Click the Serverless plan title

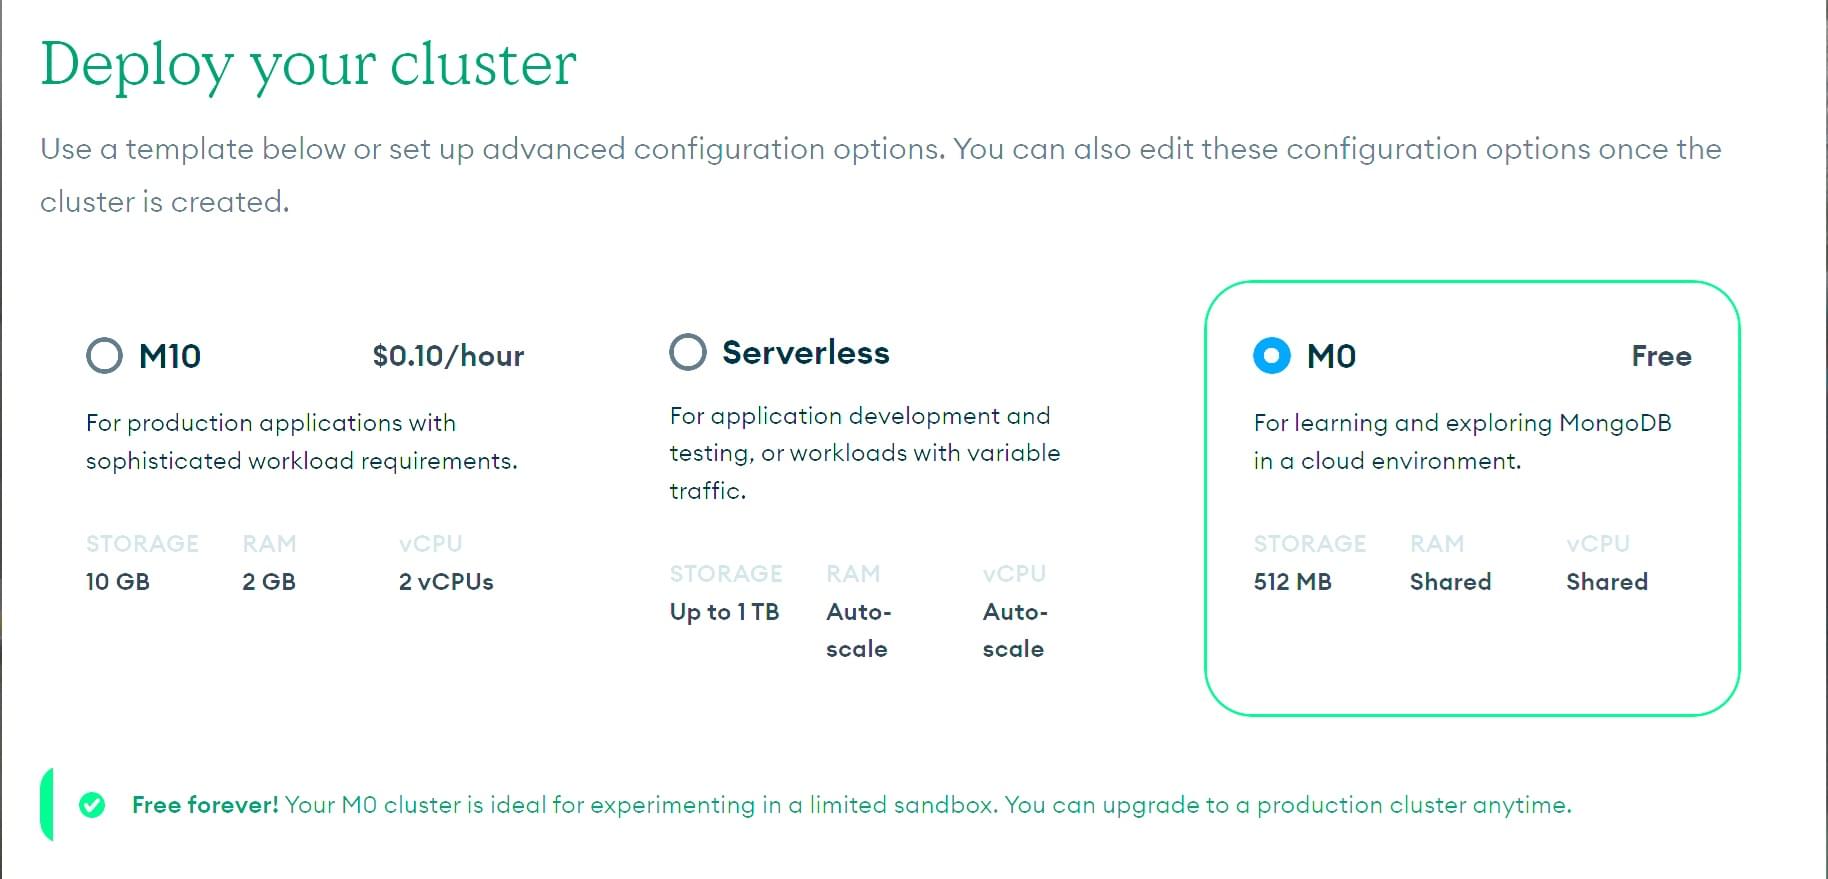coord(805,353)
